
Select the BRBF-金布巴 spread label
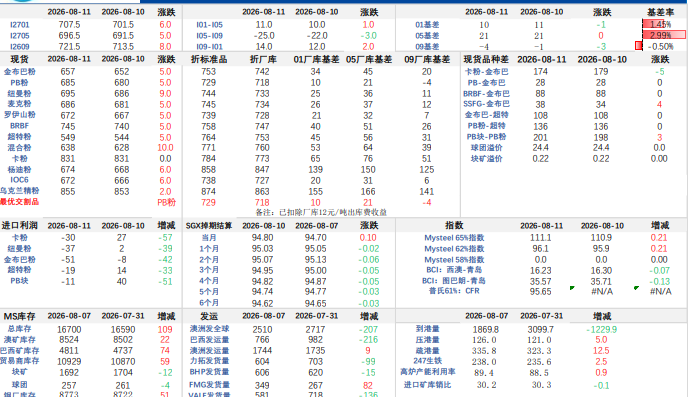[486, 93]
